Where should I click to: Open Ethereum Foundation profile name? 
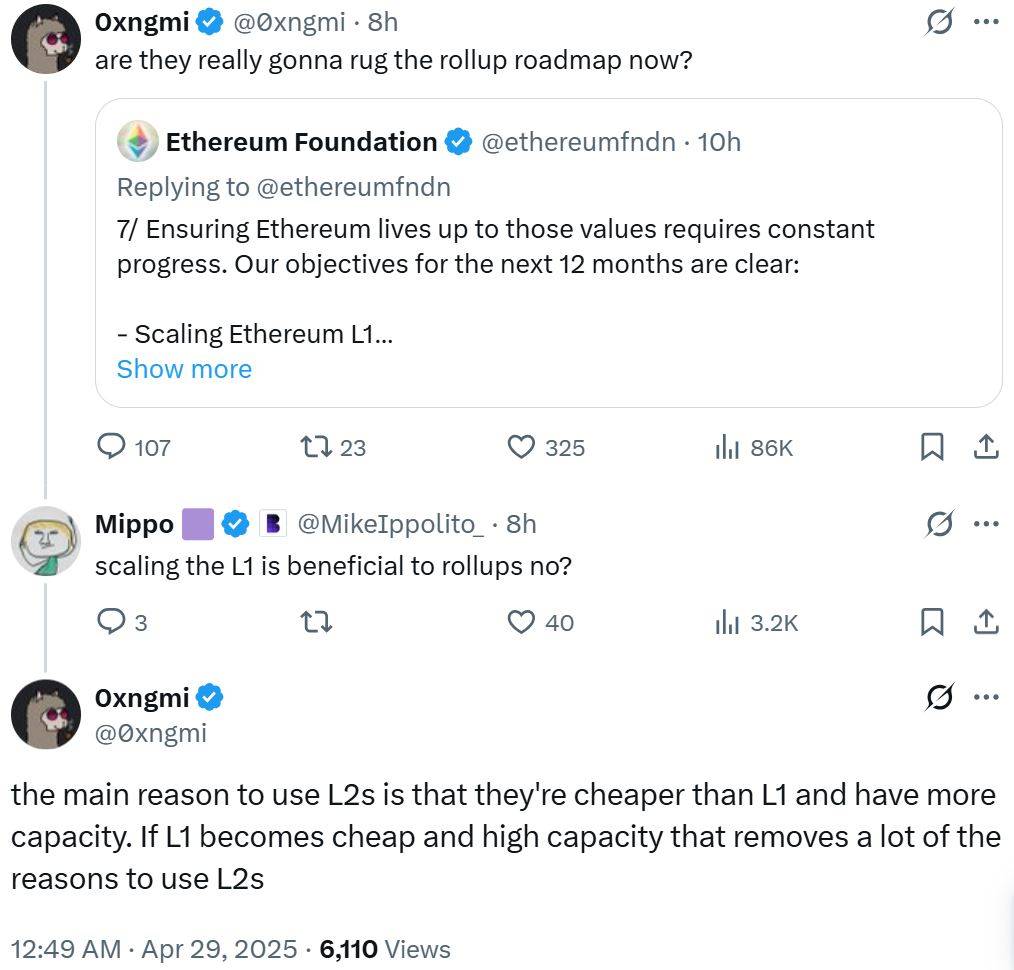coord(301,142)
